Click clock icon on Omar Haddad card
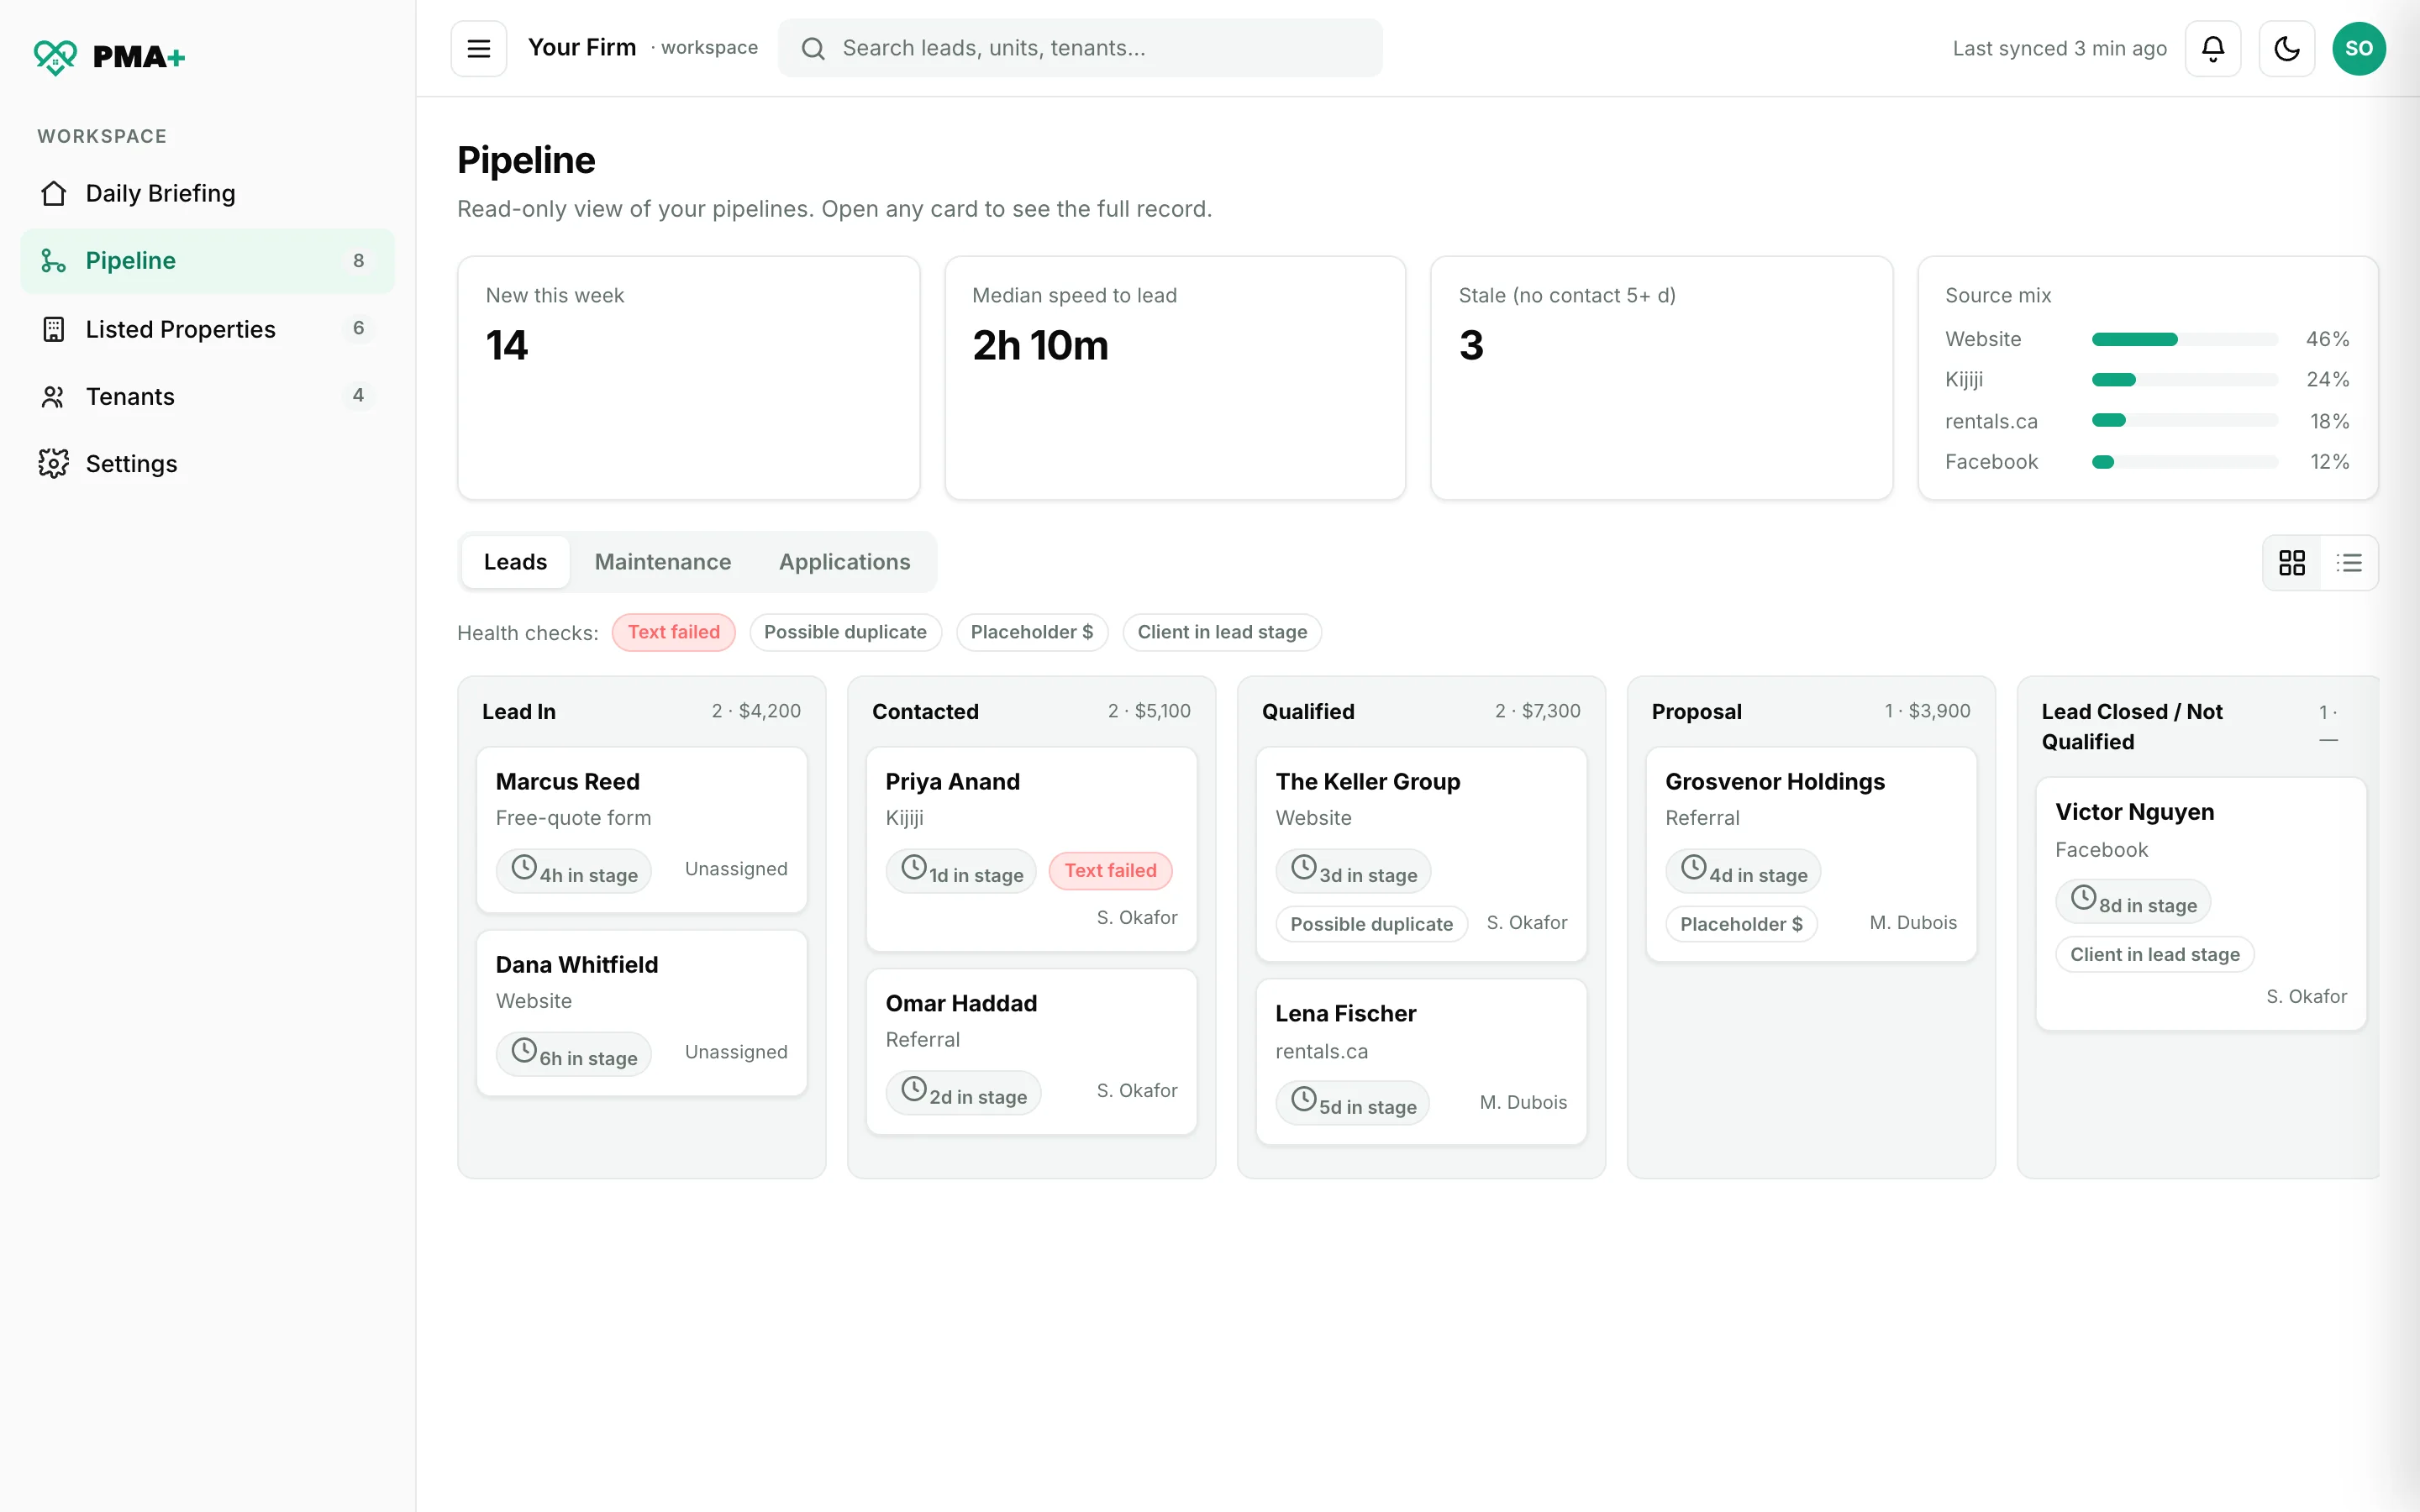This screenshot has width=2420, height=1512. point(913,1088)
